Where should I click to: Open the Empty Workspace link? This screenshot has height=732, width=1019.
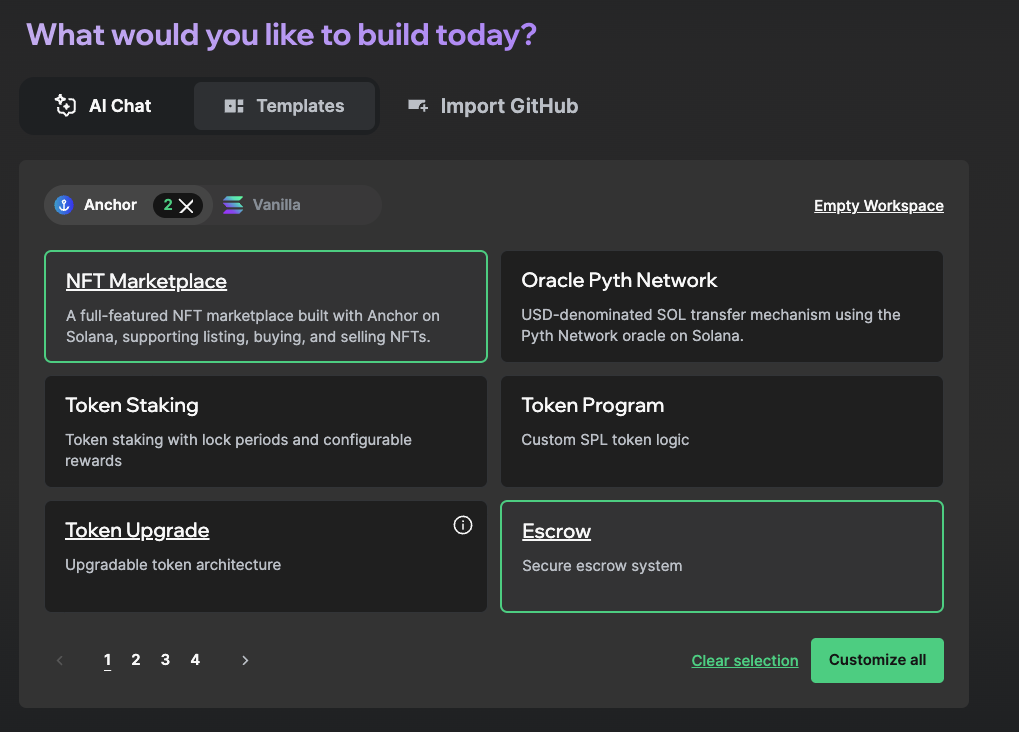tap(878, 206)
